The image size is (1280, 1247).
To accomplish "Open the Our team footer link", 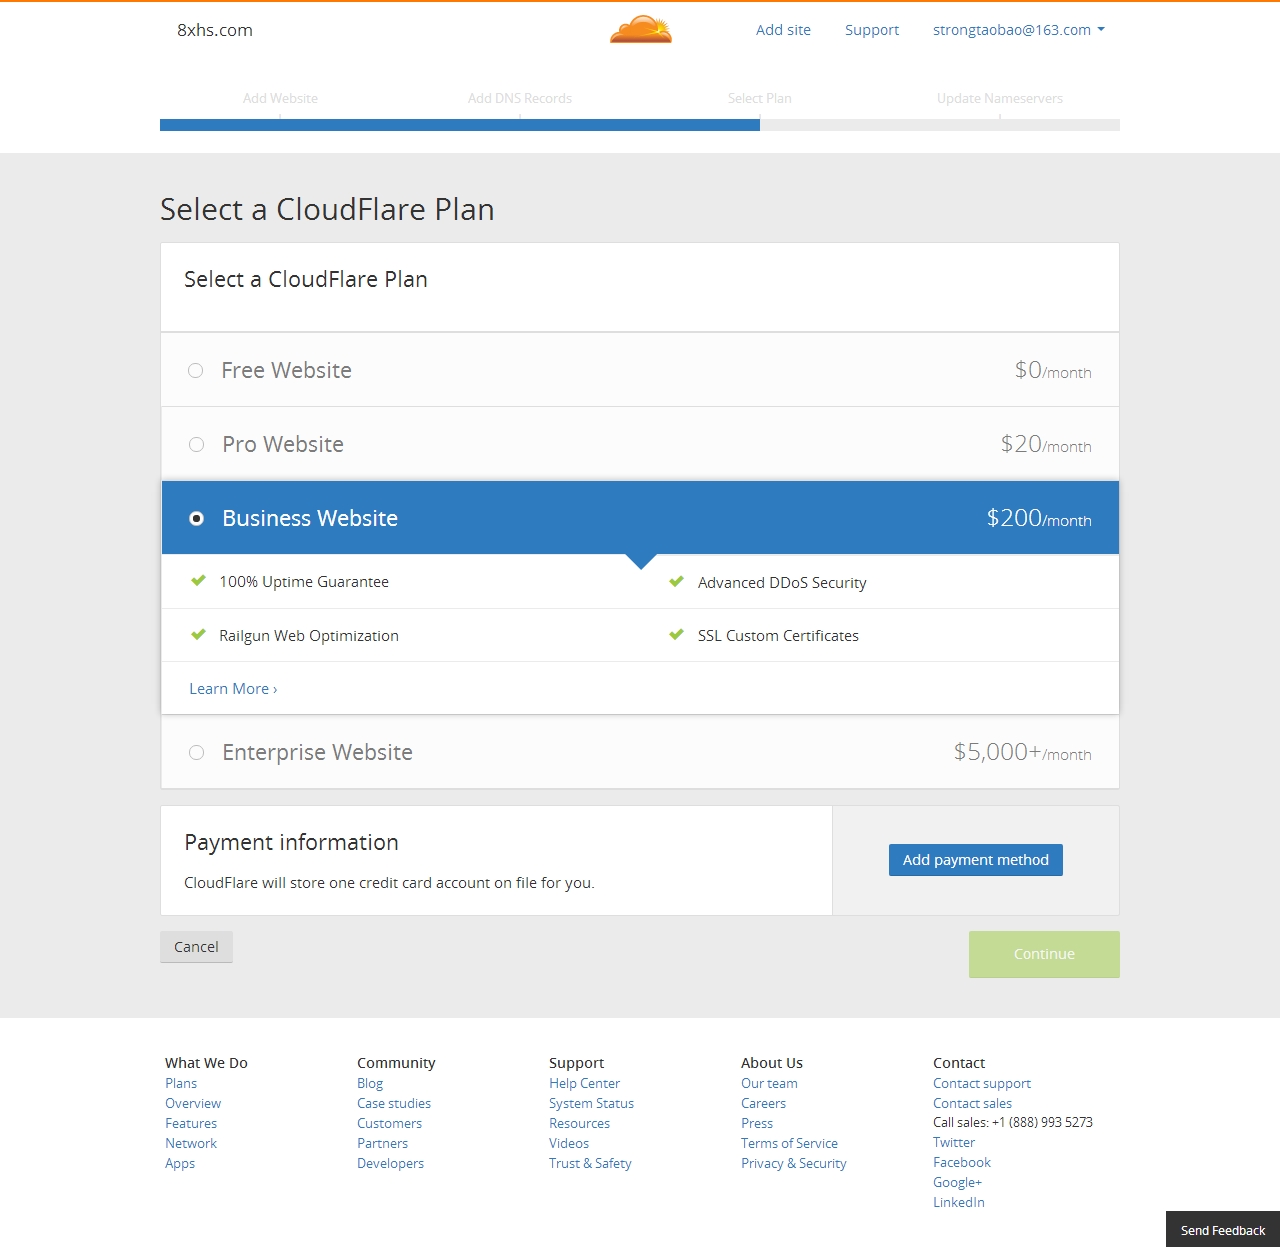I will (x=769, y=1083).
